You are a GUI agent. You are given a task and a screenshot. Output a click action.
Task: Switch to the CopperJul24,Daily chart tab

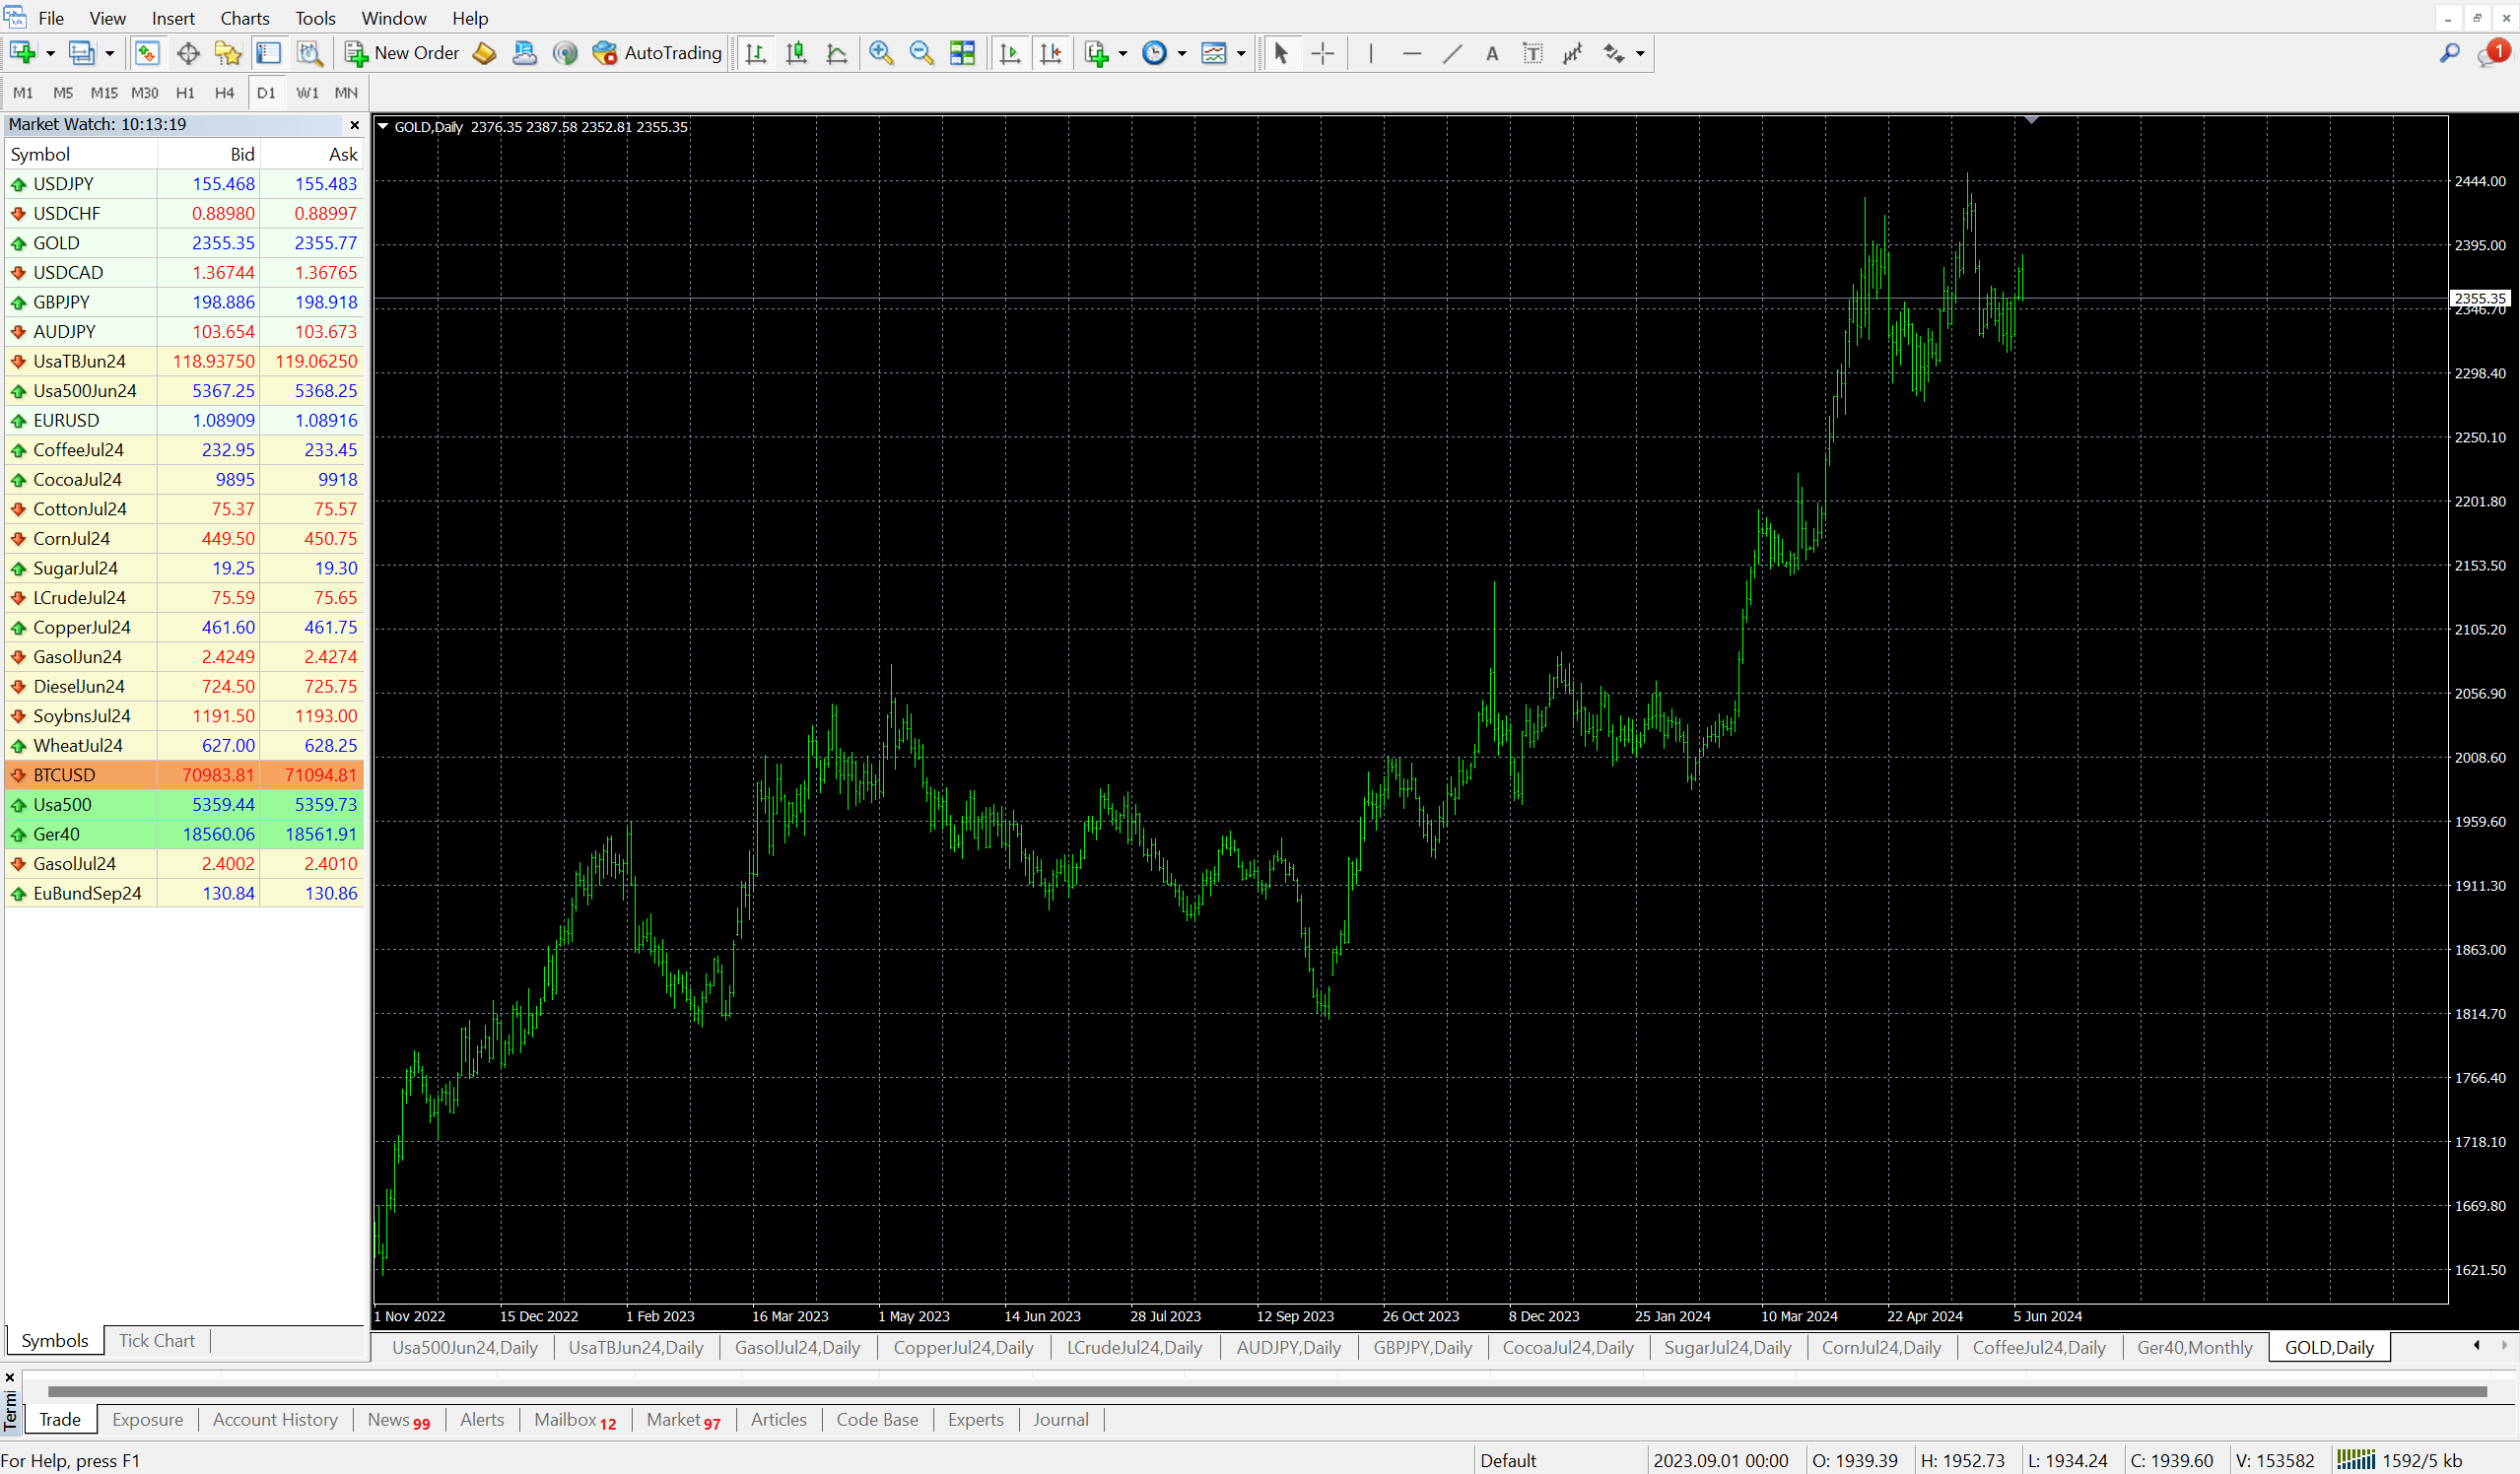[962, 1347]
